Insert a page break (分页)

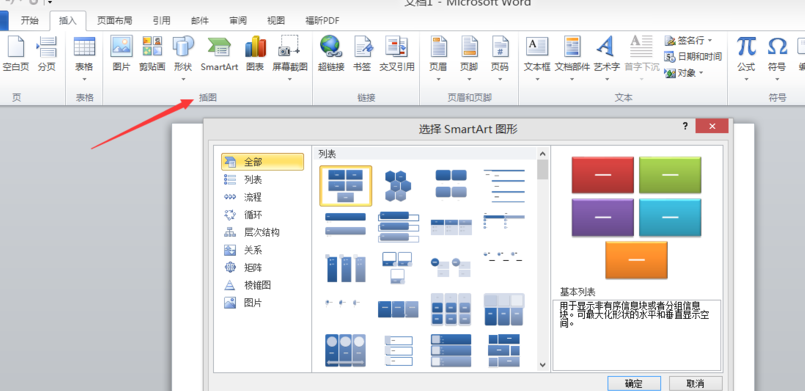(47, 54)
